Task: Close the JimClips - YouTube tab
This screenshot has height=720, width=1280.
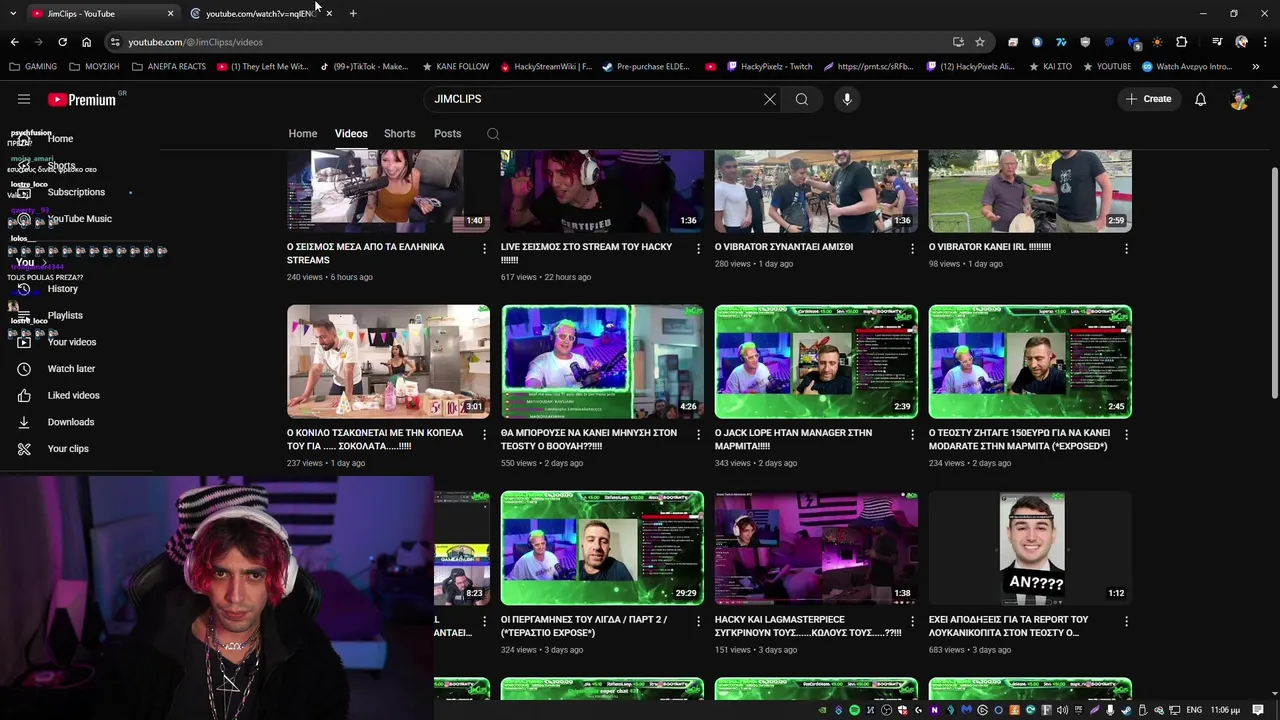Action: pyautogui.click(x=170, y=13)
